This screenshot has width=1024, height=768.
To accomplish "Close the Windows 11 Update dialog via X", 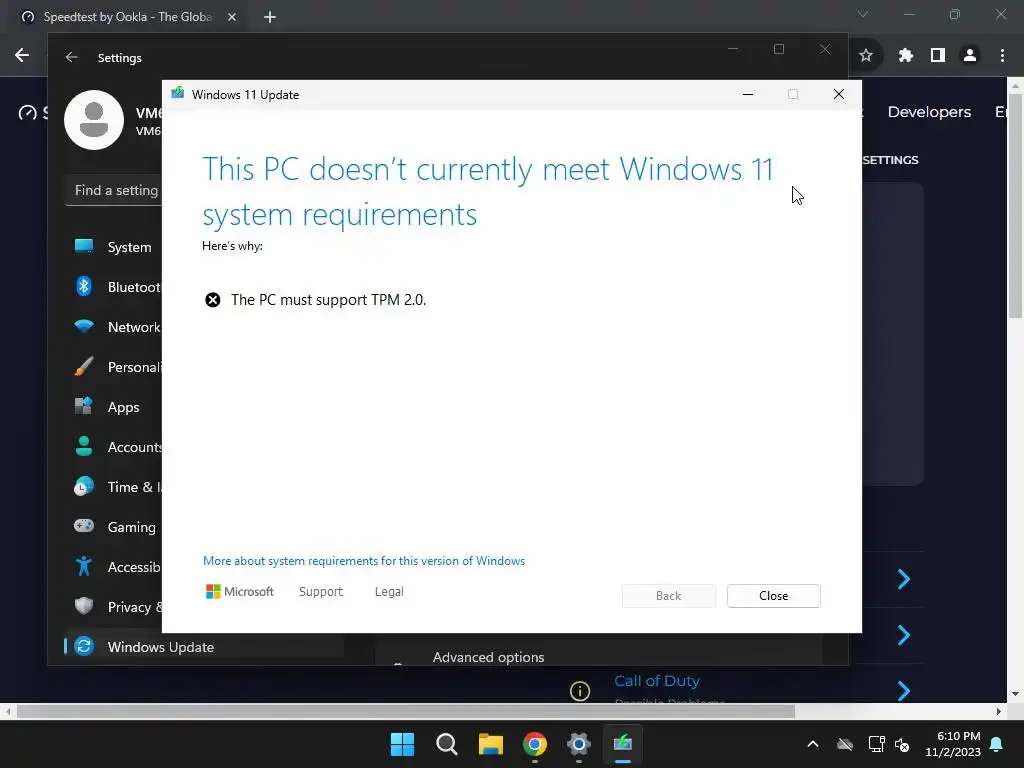I will tap(839, 95).
